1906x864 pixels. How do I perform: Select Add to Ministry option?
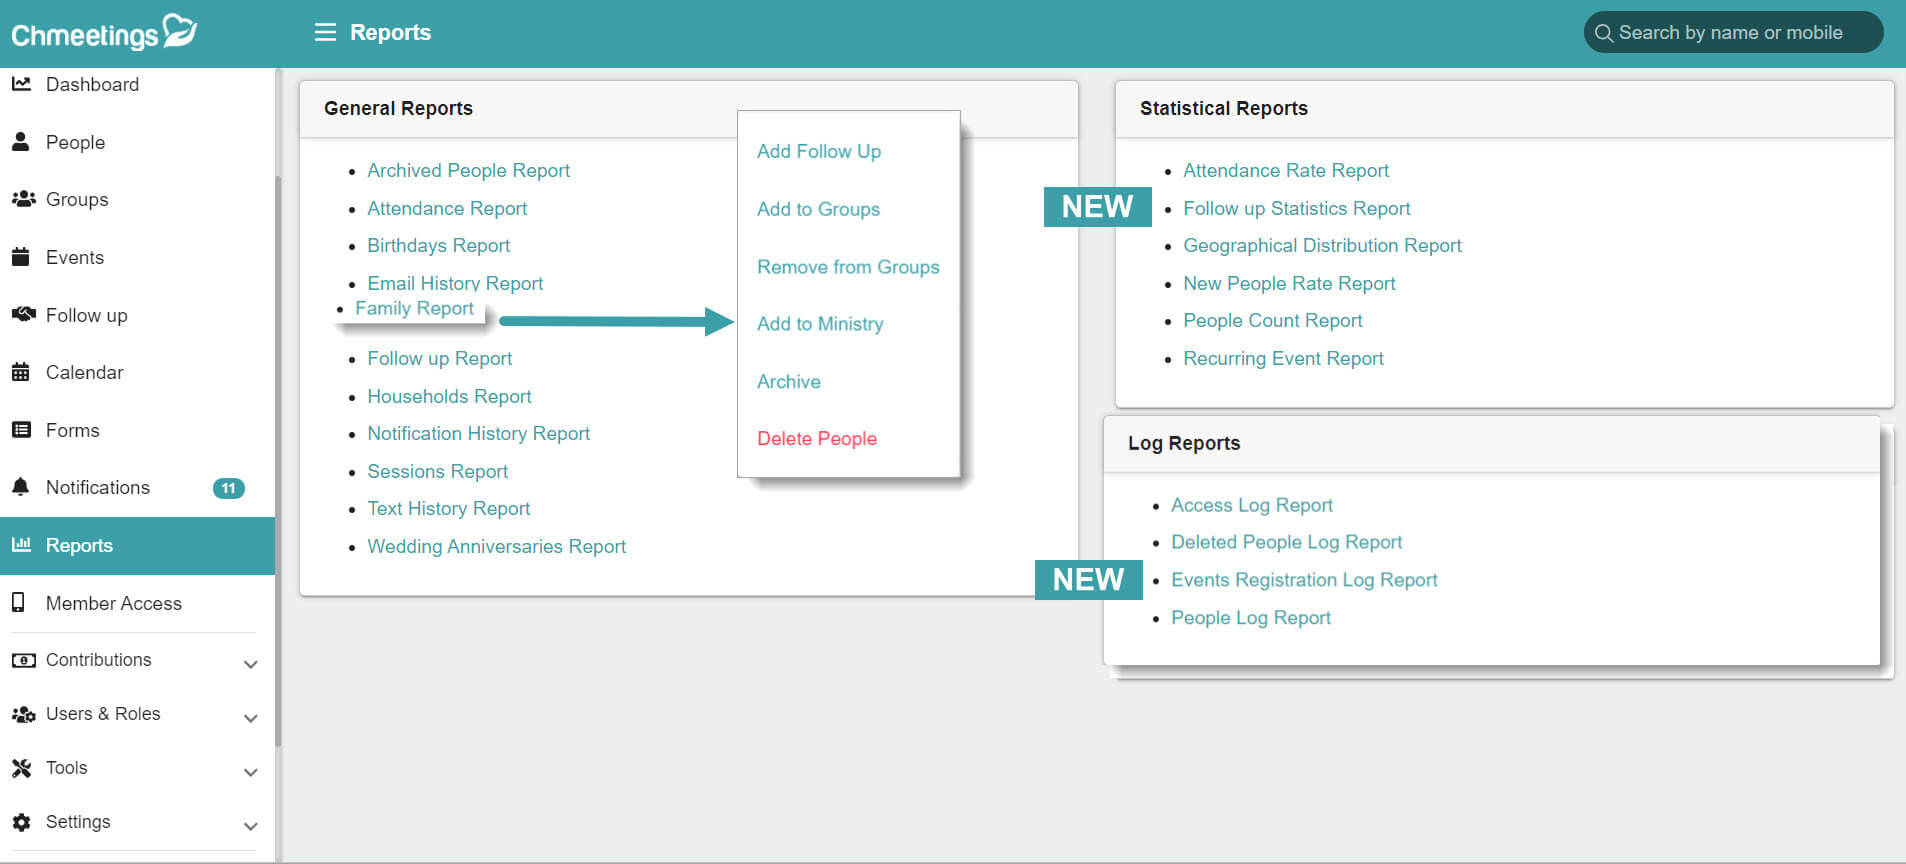[820, 324]
